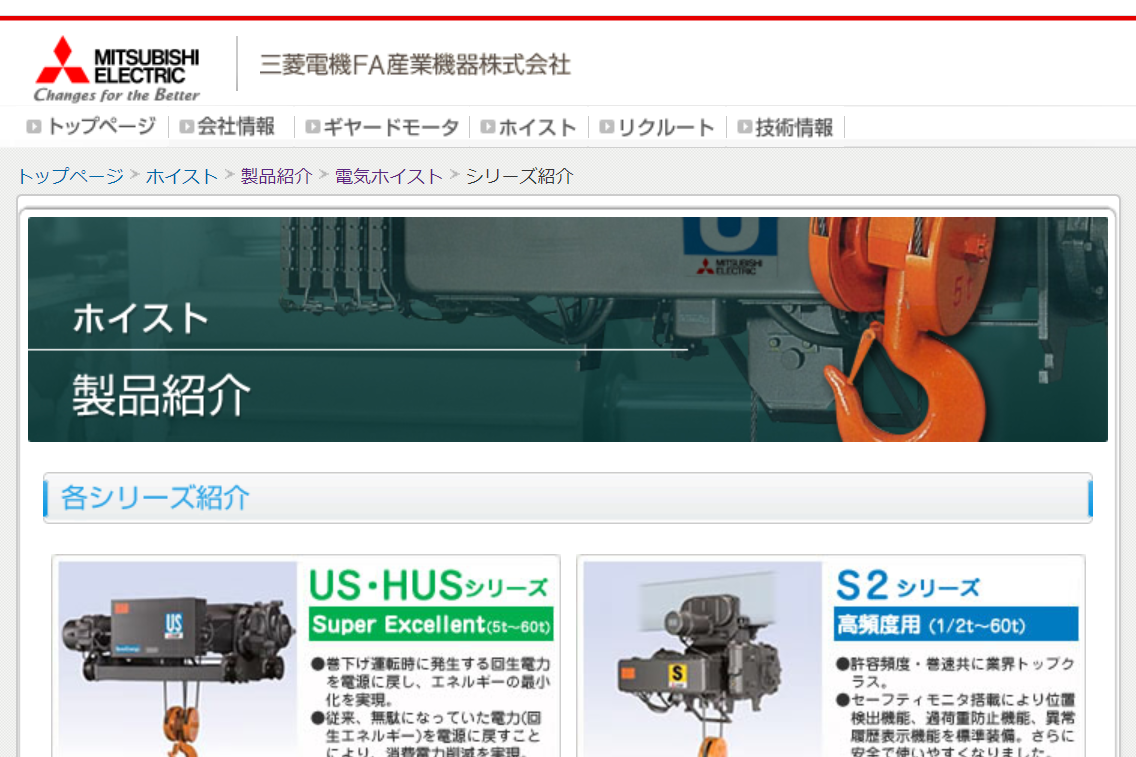Click the Mitsubishi Electric logo

click(117, 69)
